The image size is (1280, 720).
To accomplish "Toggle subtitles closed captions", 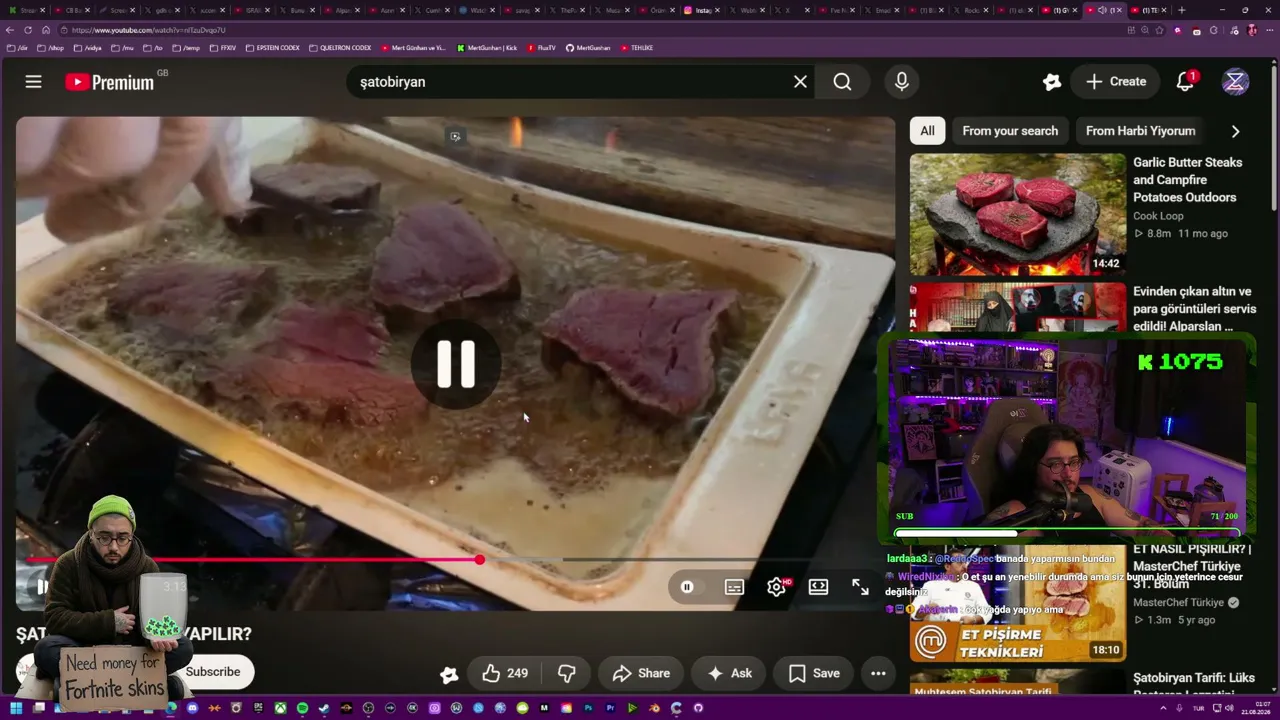I will point(734,587).
